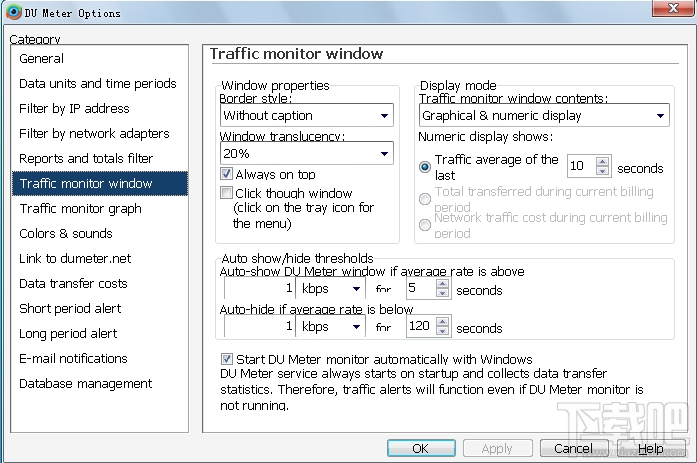
Task: Select Traffic average of the last radio
Action: click(425, 167)
